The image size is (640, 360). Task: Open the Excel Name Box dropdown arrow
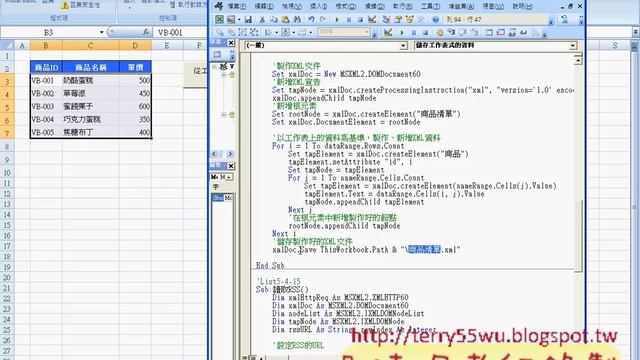(101, 32)
